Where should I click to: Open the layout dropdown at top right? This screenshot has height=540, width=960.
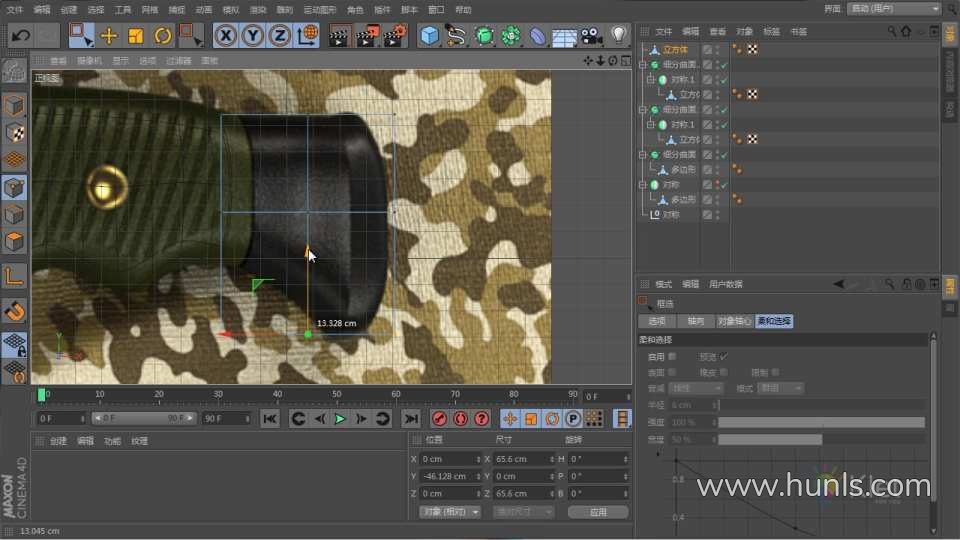coord(894,9)
